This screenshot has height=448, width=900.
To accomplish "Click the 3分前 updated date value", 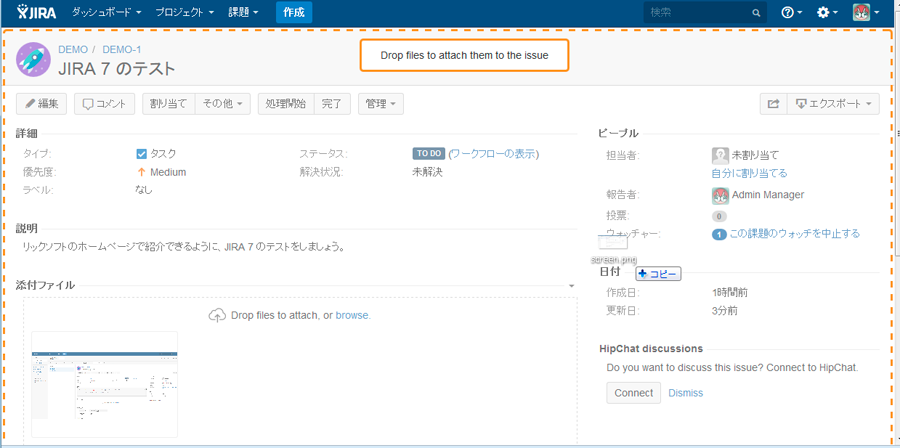I will pyautogui.click(x=724, y=311).
